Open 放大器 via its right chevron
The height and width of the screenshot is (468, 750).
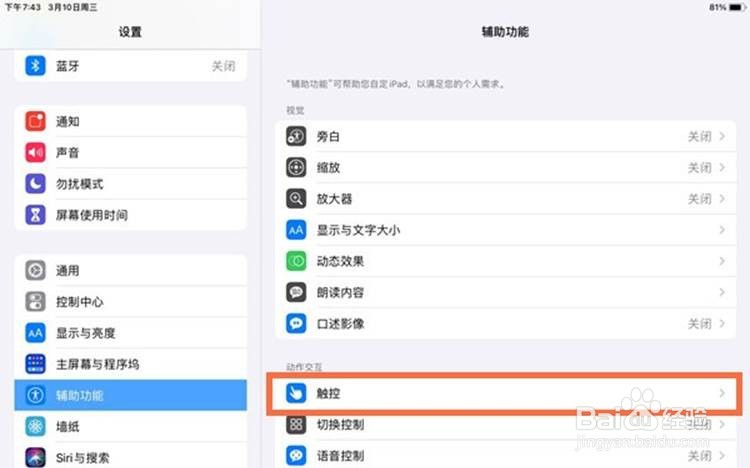[722, 199]
